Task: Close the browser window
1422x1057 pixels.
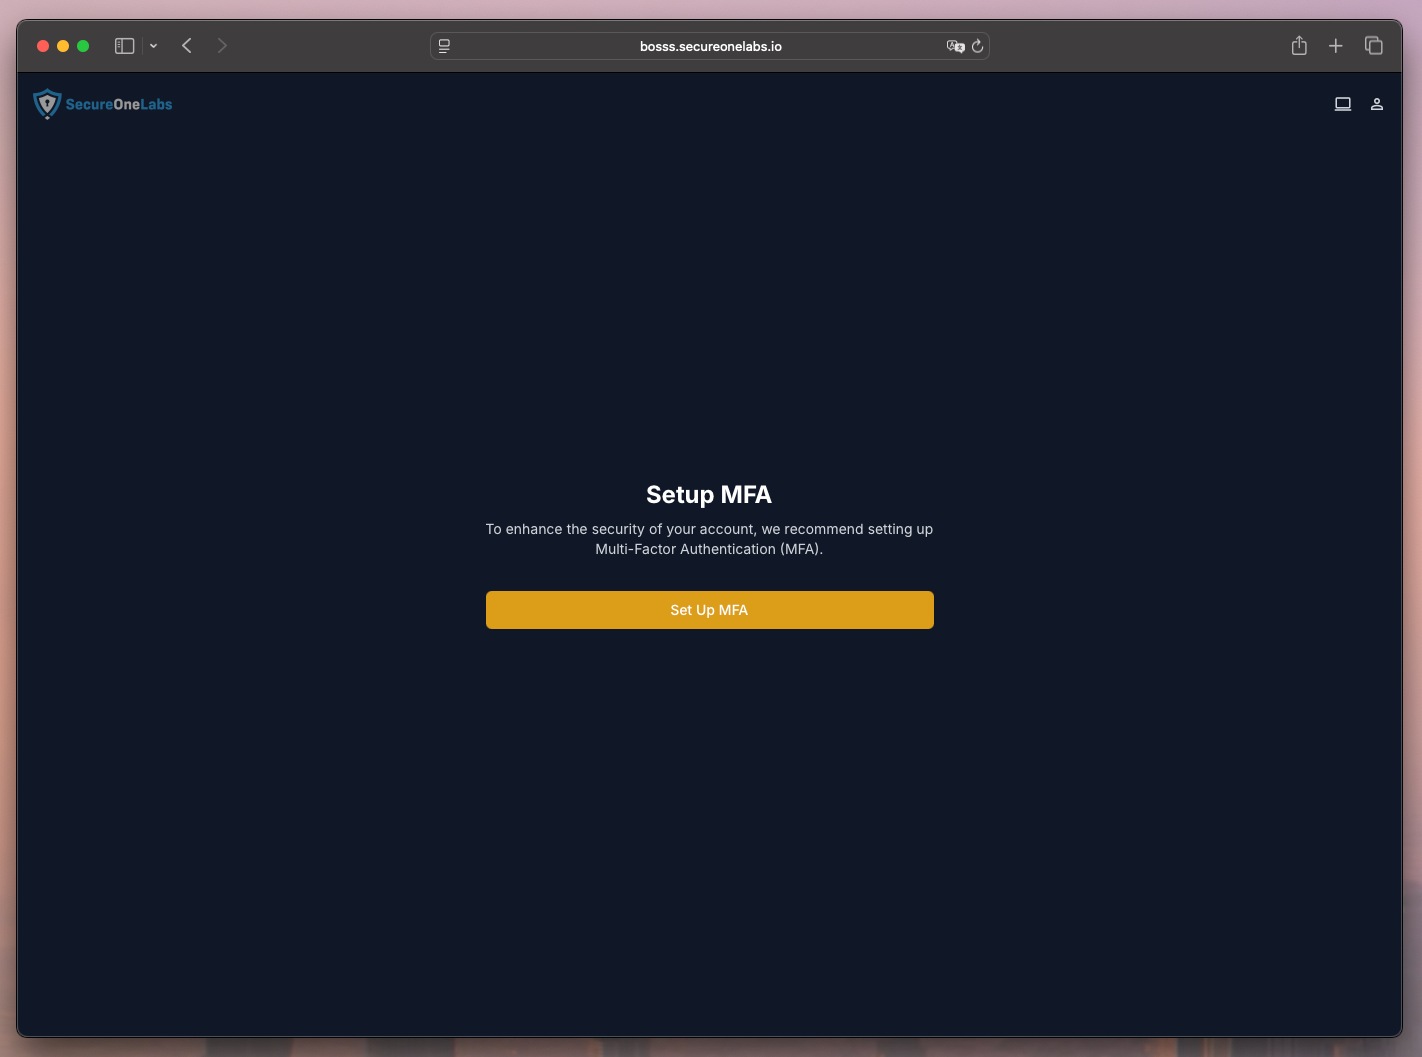Action: click(x=43, y=45)
